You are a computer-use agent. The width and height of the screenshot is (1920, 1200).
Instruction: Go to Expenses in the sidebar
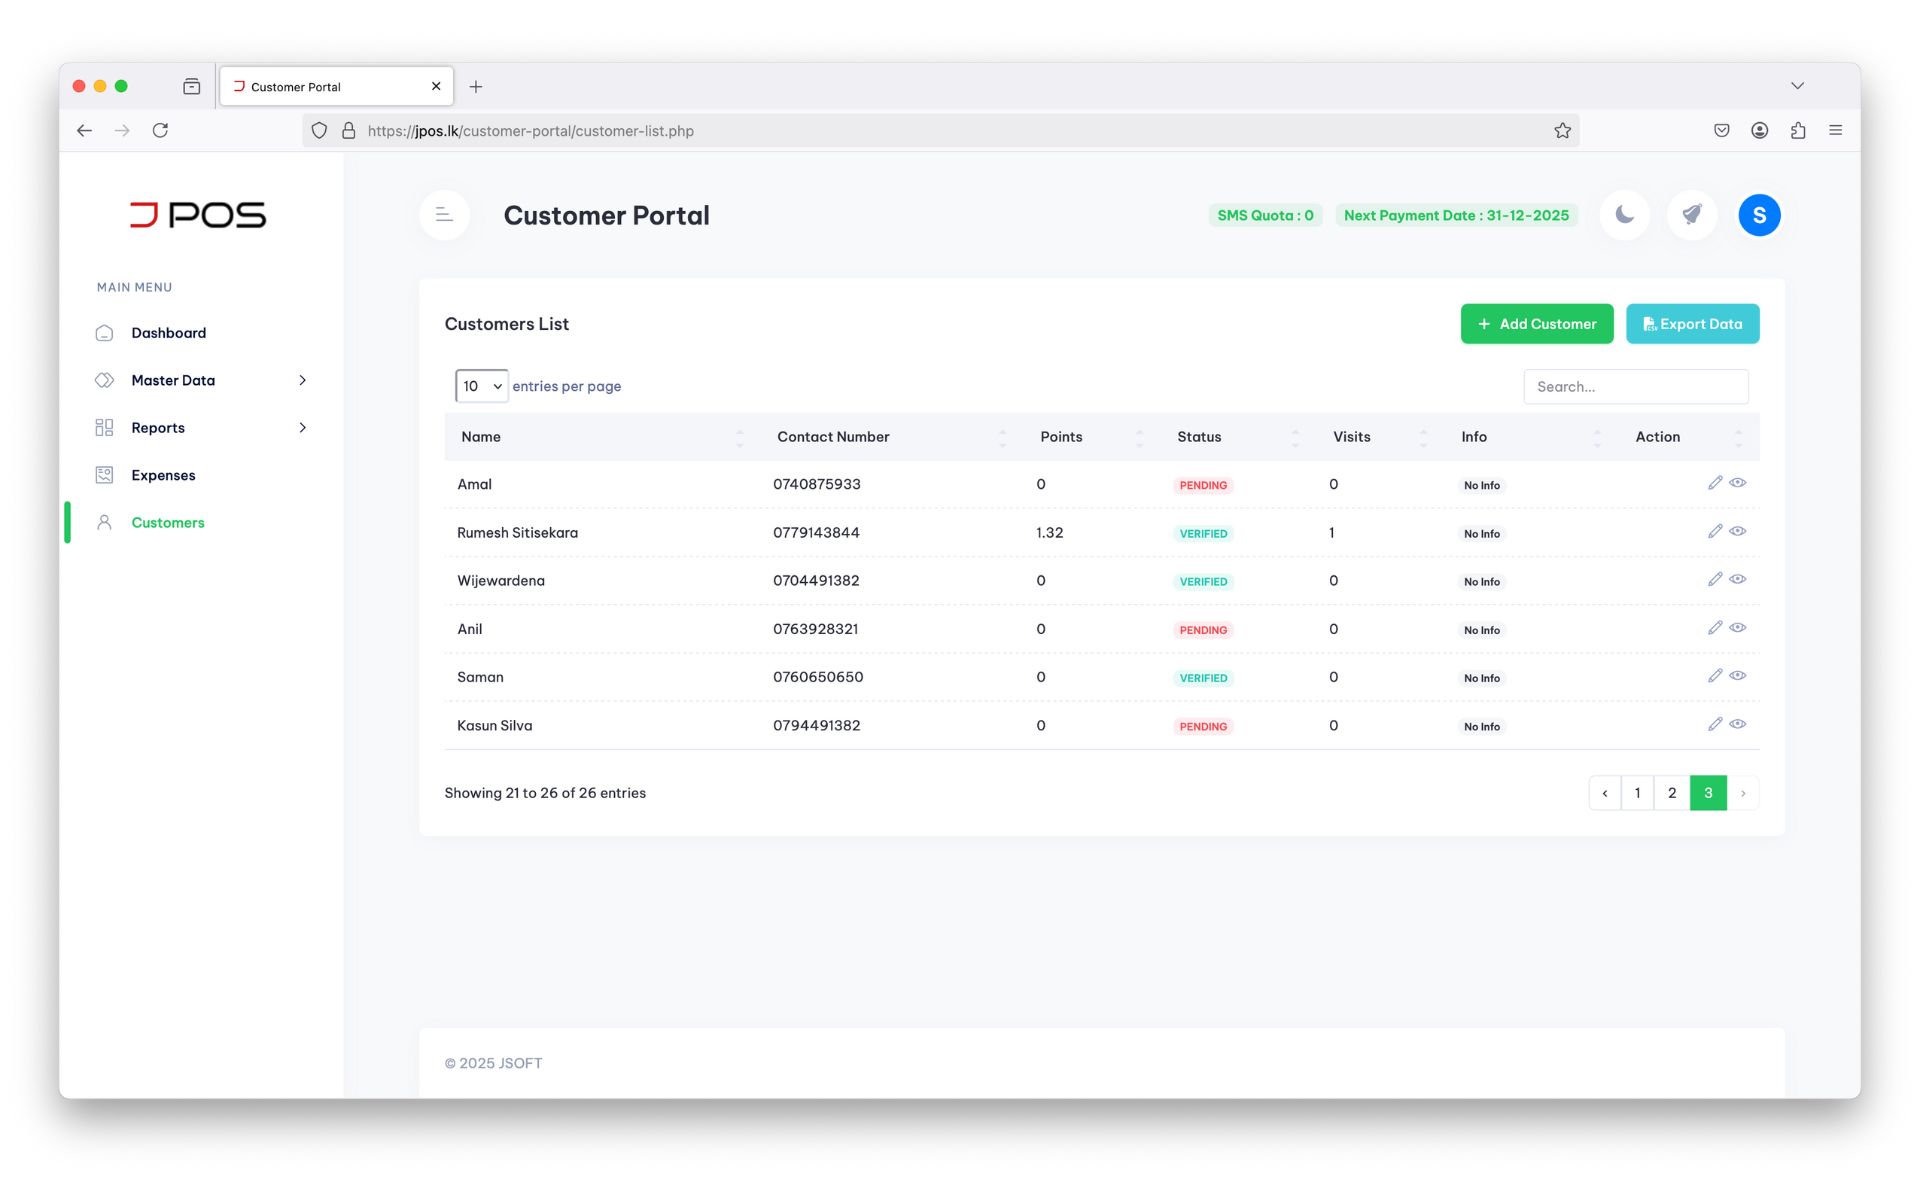163,475
